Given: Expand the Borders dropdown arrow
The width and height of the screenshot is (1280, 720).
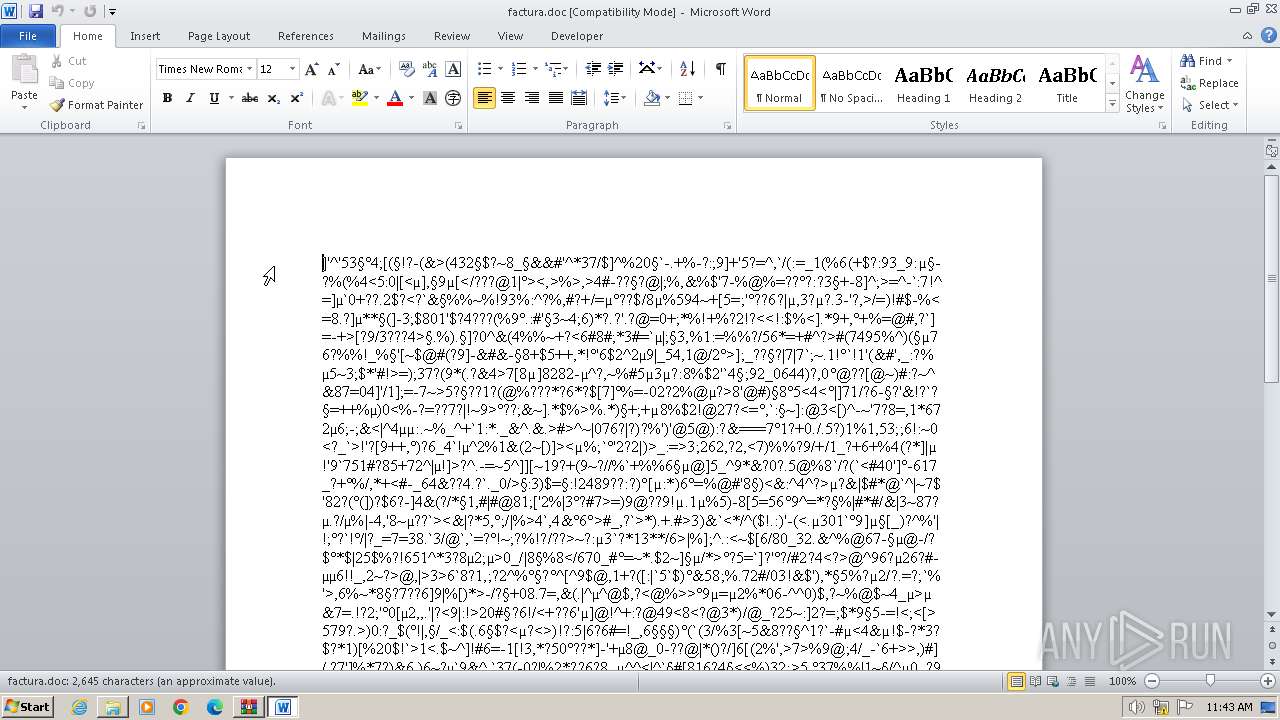Looking at the screenshot, I should [x=700, y=98].
